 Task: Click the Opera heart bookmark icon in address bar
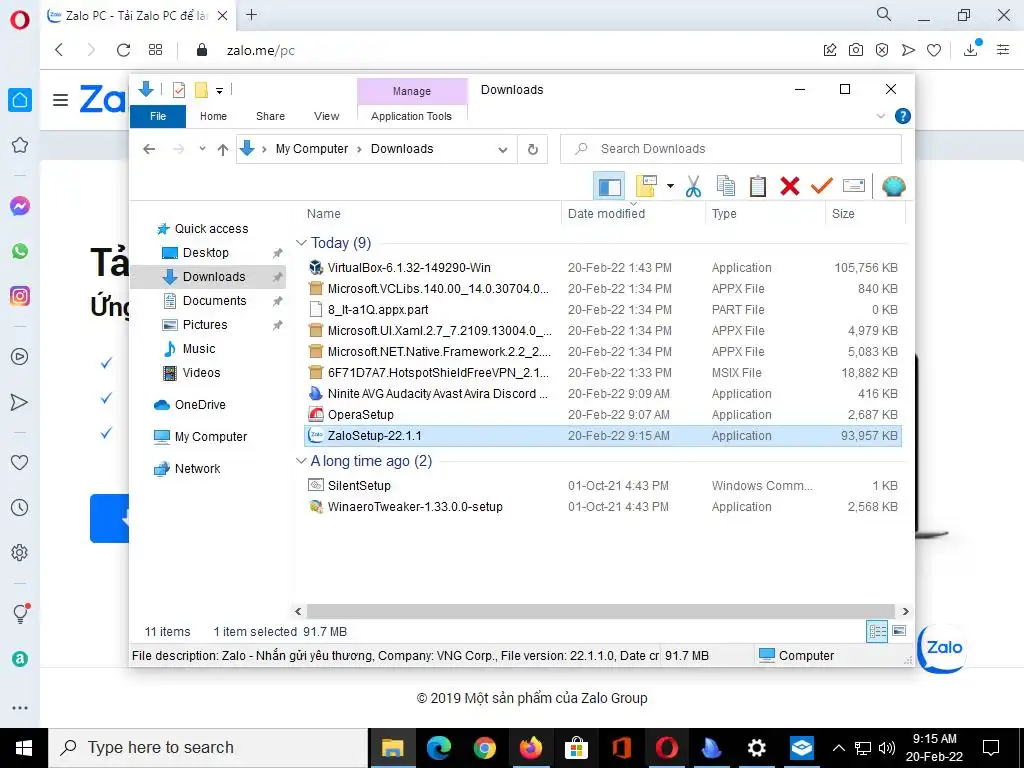click(934, 50)
